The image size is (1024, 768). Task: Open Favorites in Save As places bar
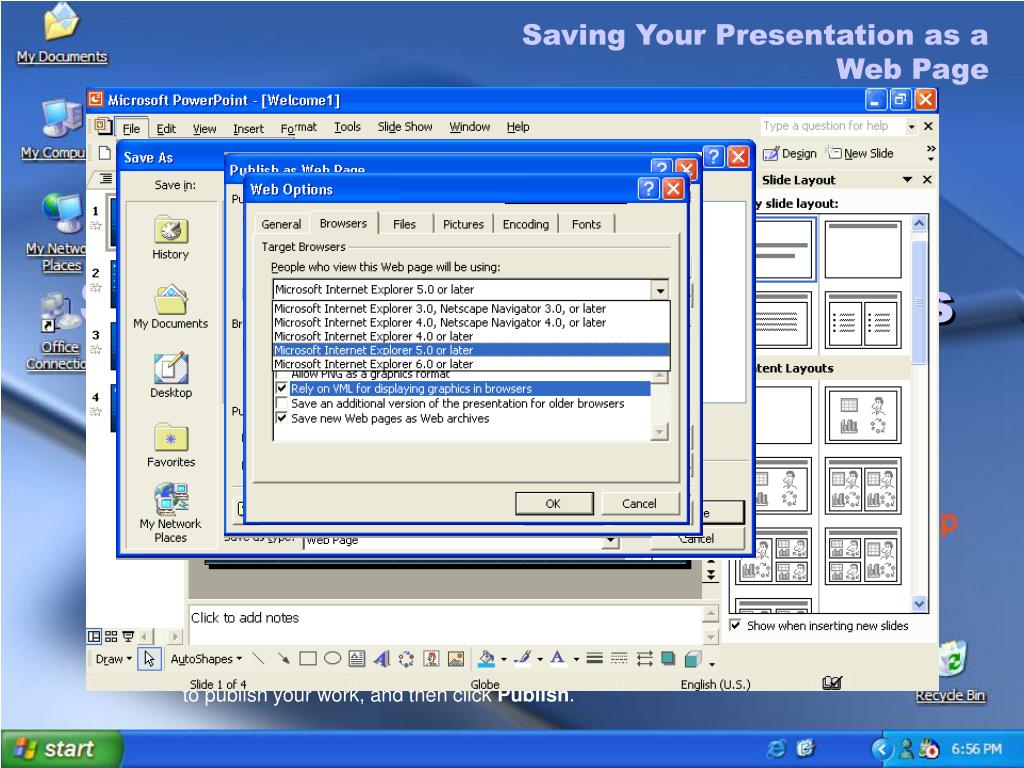click(x=170, y=445)
